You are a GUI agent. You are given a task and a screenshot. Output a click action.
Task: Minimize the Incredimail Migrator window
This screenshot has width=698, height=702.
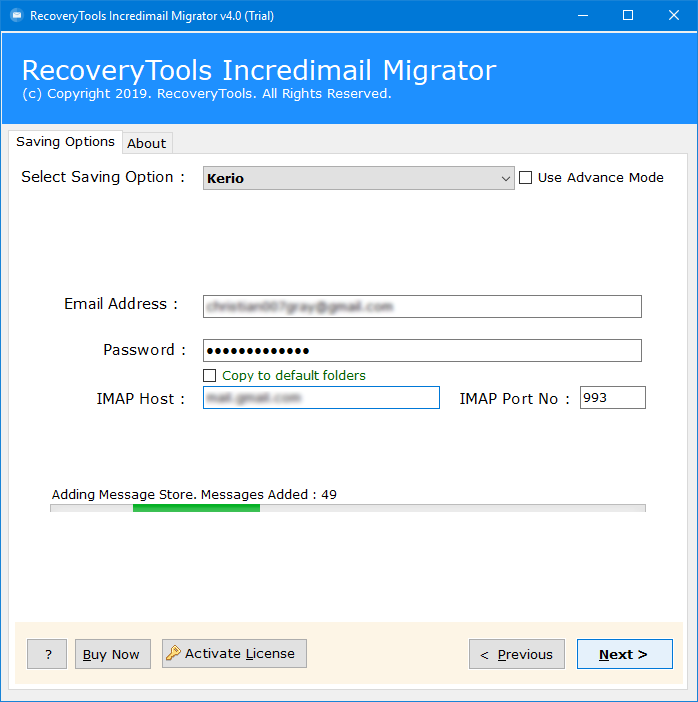pyautogui.click(x=582, y=16)
